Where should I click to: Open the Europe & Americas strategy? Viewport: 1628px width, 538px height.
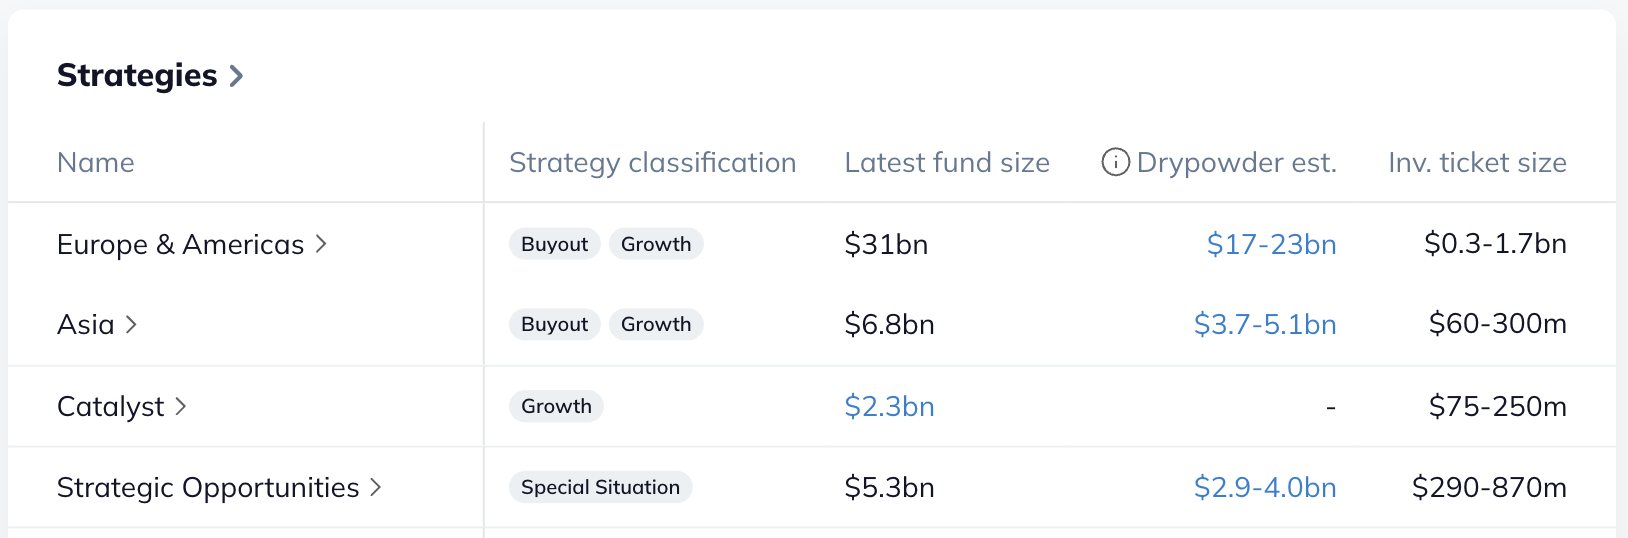pos(180,245)
